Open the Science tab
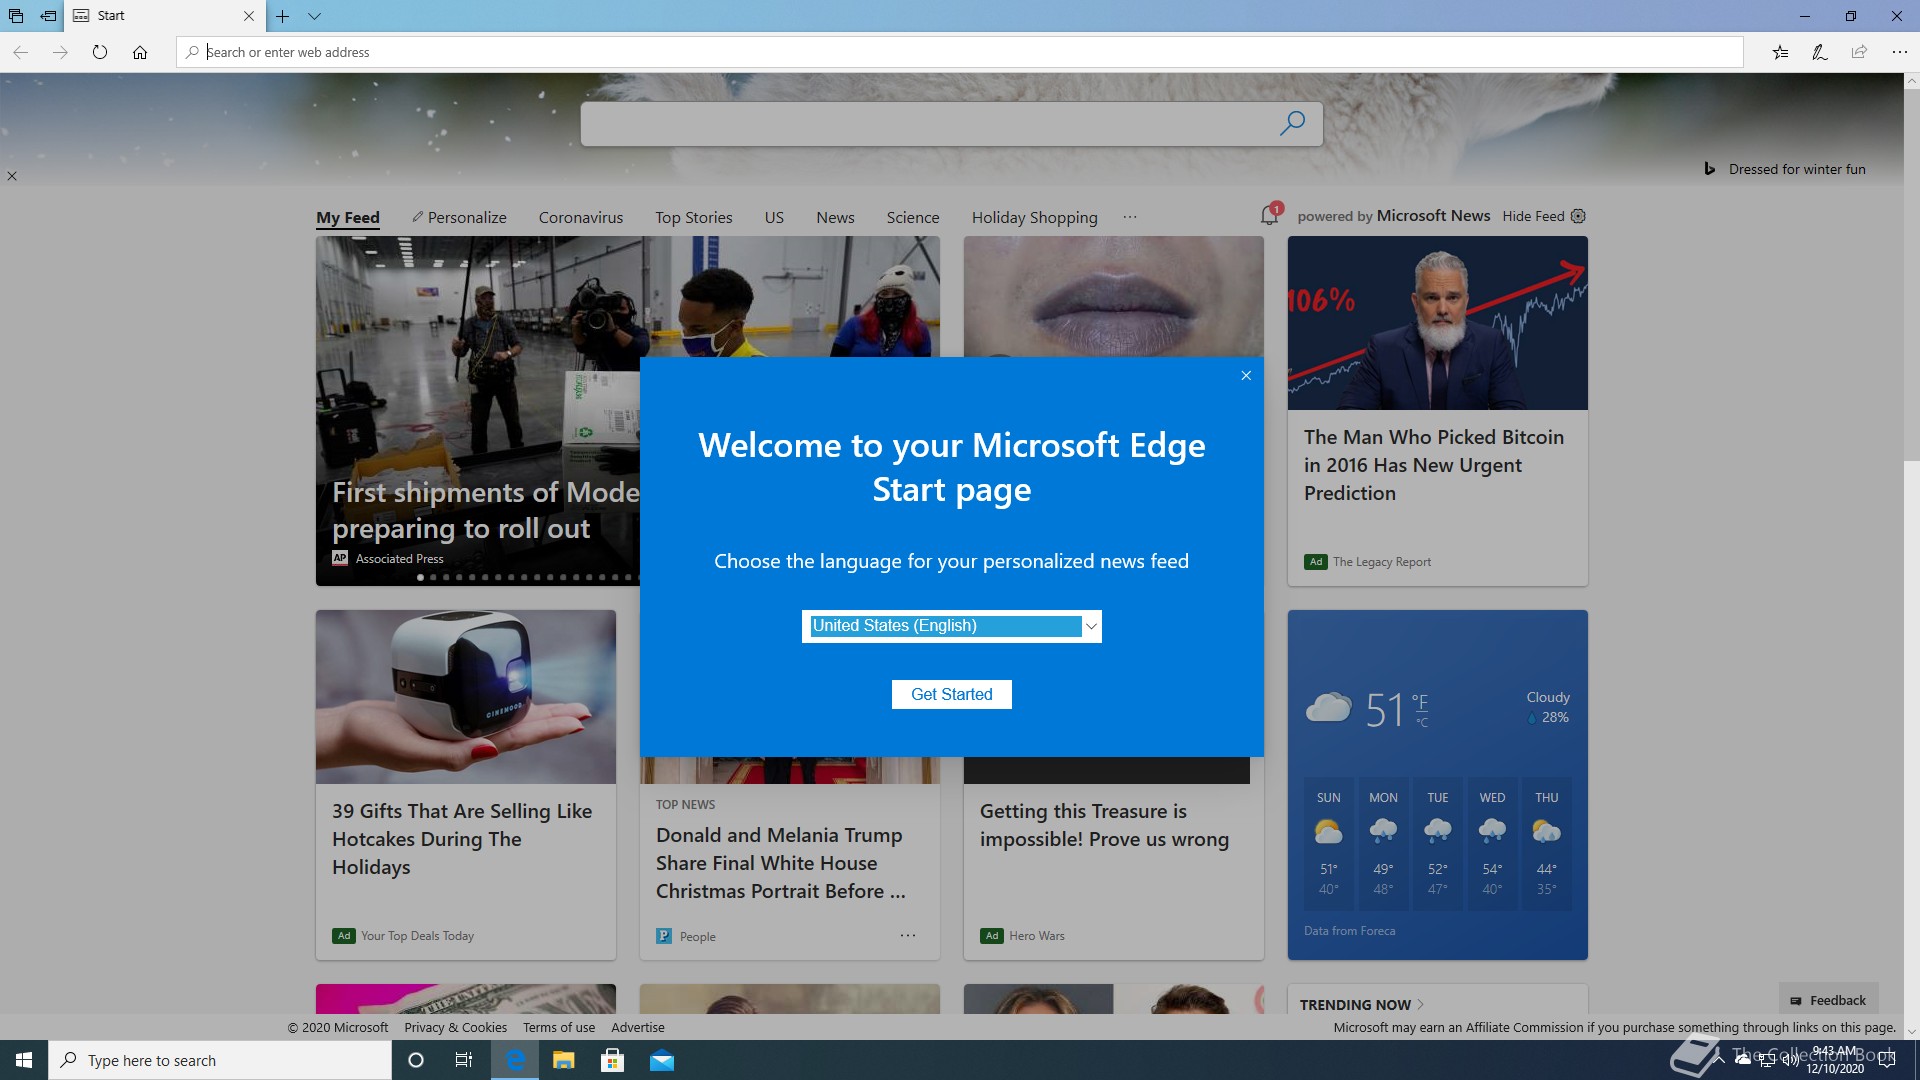 913,217
